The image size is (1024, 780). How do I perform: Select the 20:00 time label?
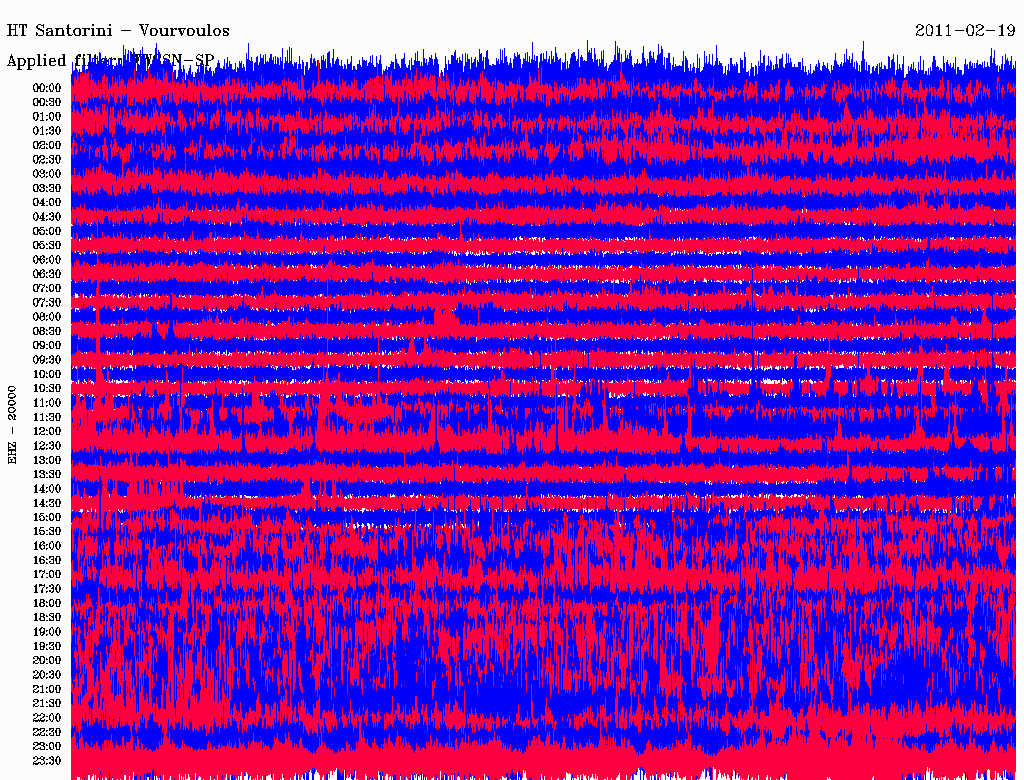47,661
